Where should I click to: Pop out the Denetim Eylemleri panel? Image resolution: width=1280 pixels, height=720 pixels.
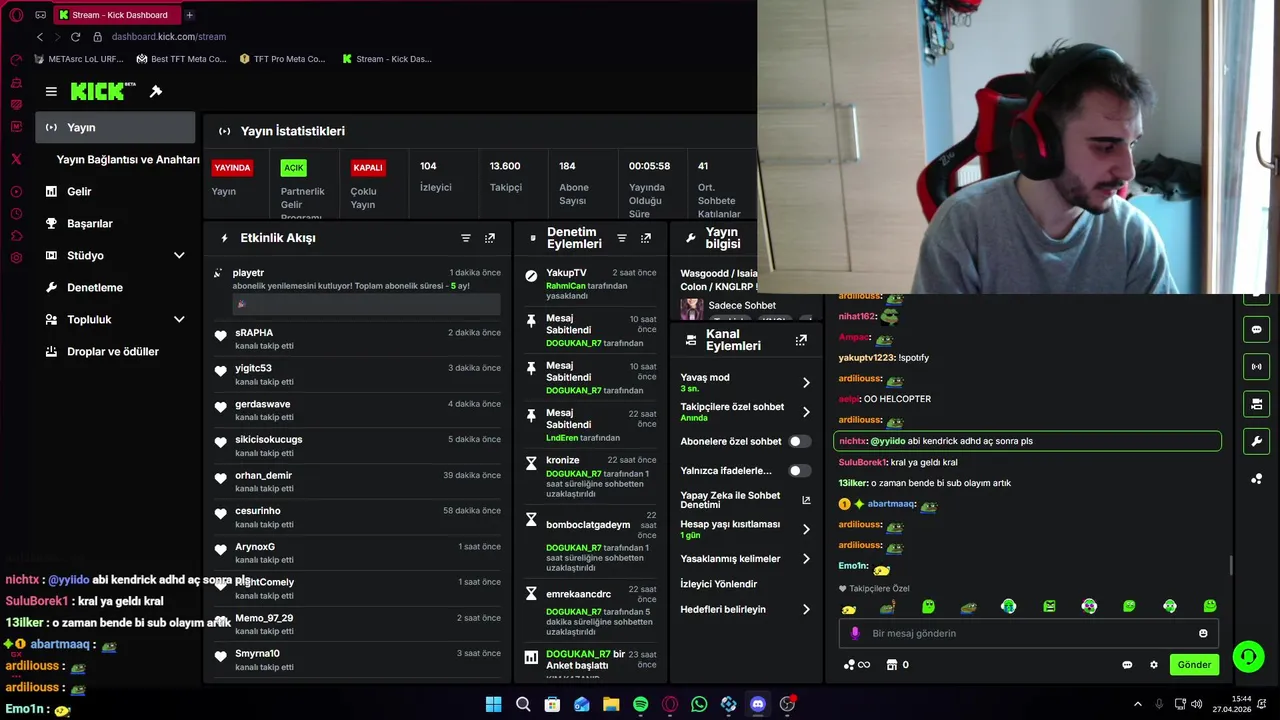(646, 238)
